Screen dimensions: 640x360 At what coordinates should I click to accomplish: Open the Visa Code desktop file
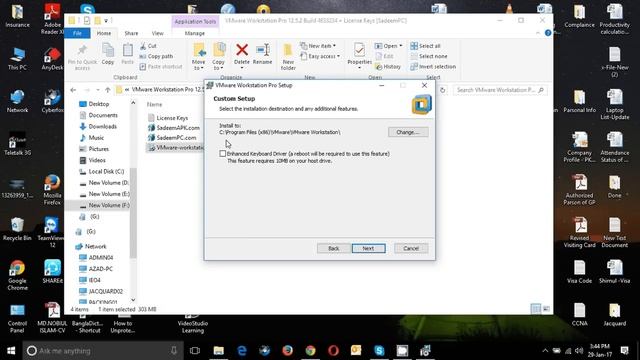pos(580,271)
